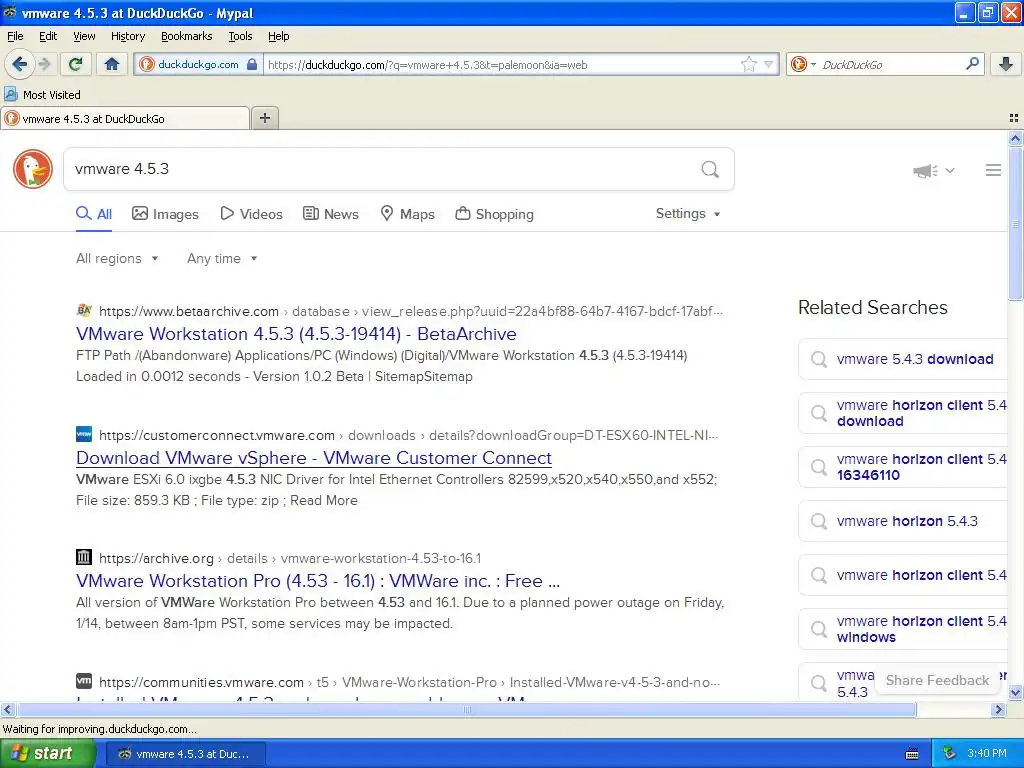Click the vertical scrollbar down arrow
Screen dimensions: 1024x768
(1015, 693)
